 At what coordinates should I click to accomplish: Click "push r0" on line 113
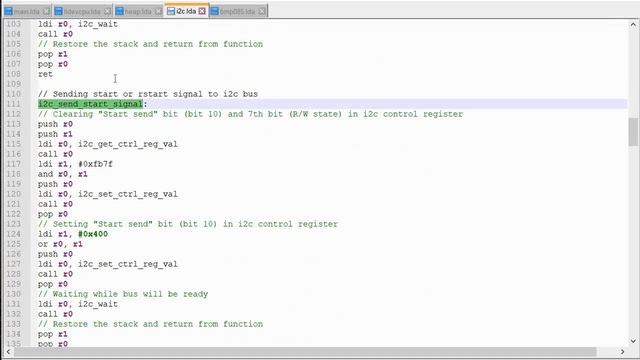pos(55,124)
